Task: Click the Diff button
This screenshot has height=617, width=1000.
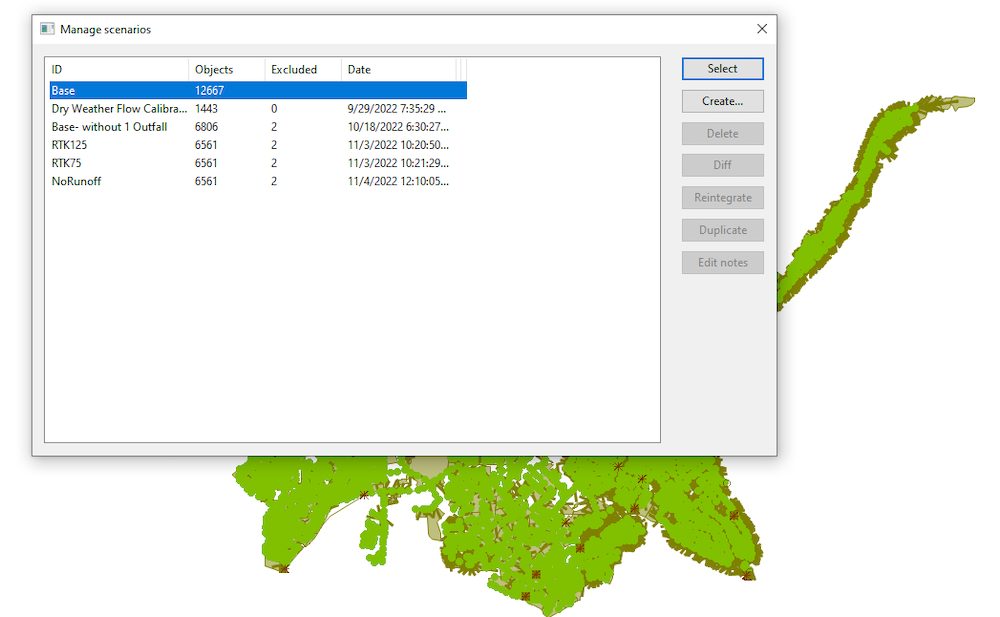Action: [x=722, y=165]
